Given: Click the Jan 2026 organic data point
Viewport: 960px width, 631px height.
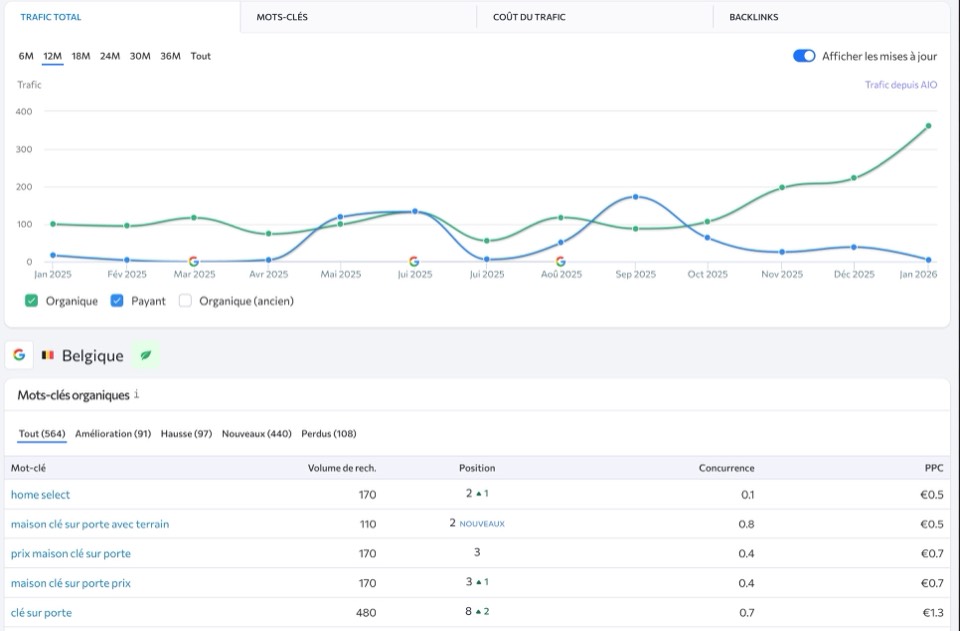Looking at the screenshot, I should tap(928, 126).
